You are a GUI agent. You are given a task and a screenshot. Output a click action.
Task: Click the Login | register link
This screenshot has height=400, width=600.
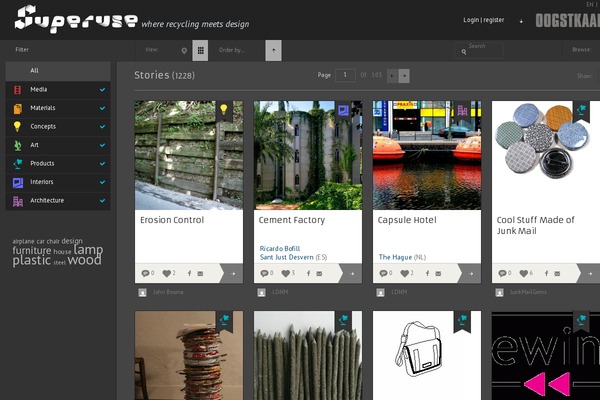(x=484, y=20)
